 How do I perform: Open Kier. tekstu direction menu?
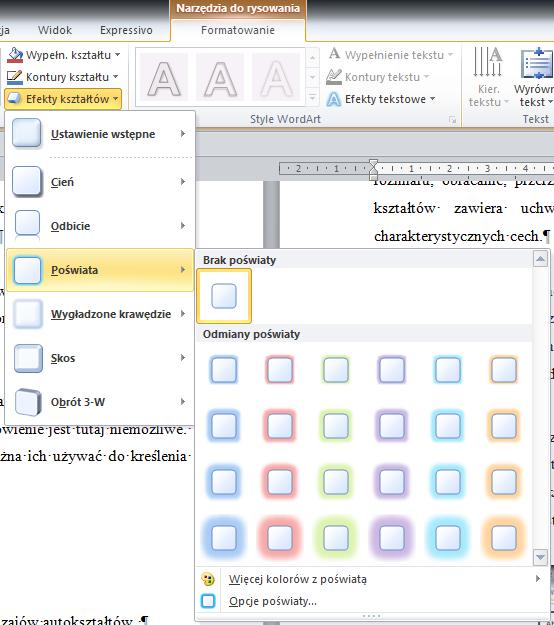point(489,77)
